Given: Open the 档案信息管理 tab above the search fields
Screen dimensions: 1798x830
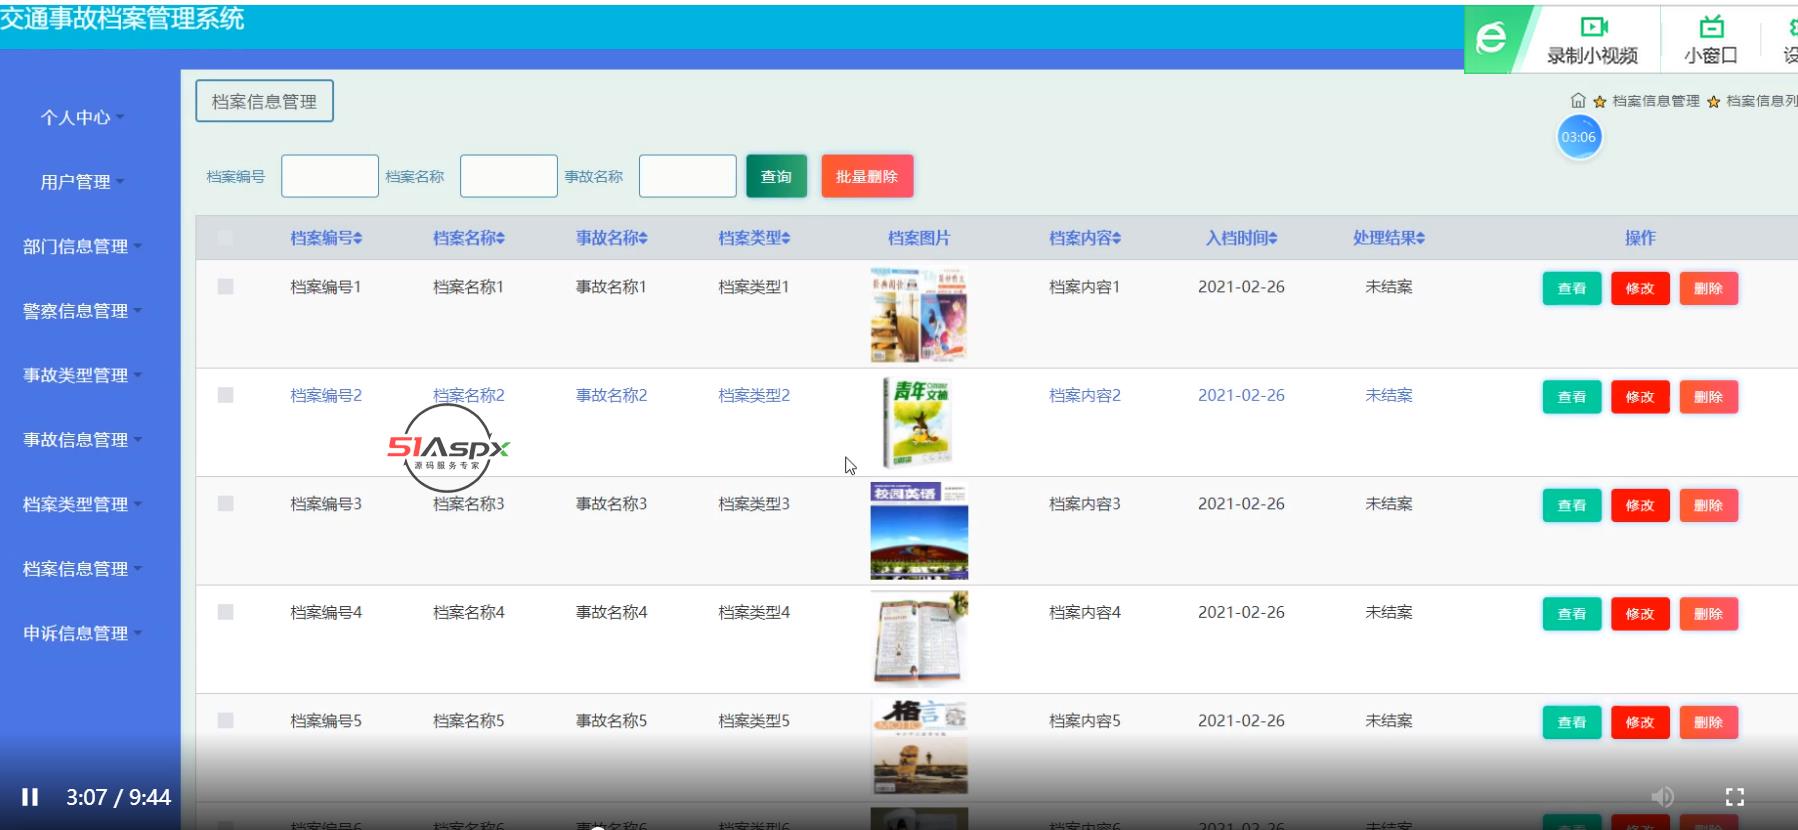Looking at the screenshot, I should (x=264, y=101).
